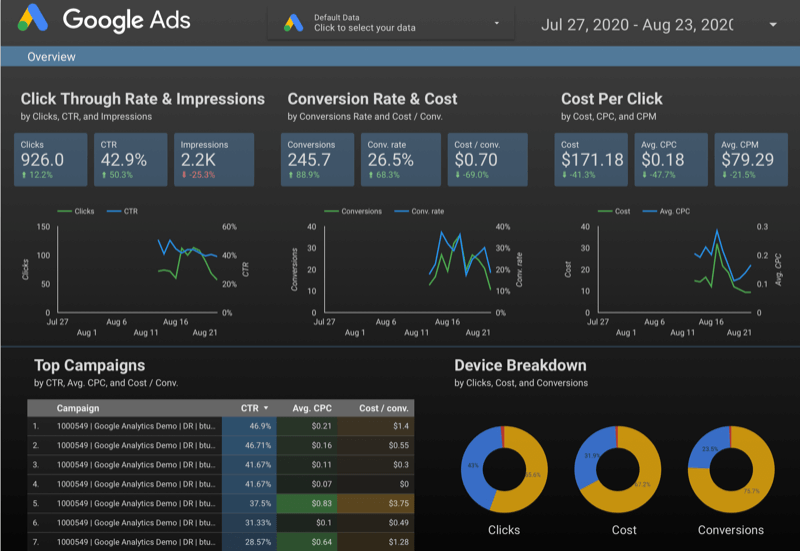This screenshot has height=551, width=800.
Task: Click the Google Ads logo icon
Action: 33,18
